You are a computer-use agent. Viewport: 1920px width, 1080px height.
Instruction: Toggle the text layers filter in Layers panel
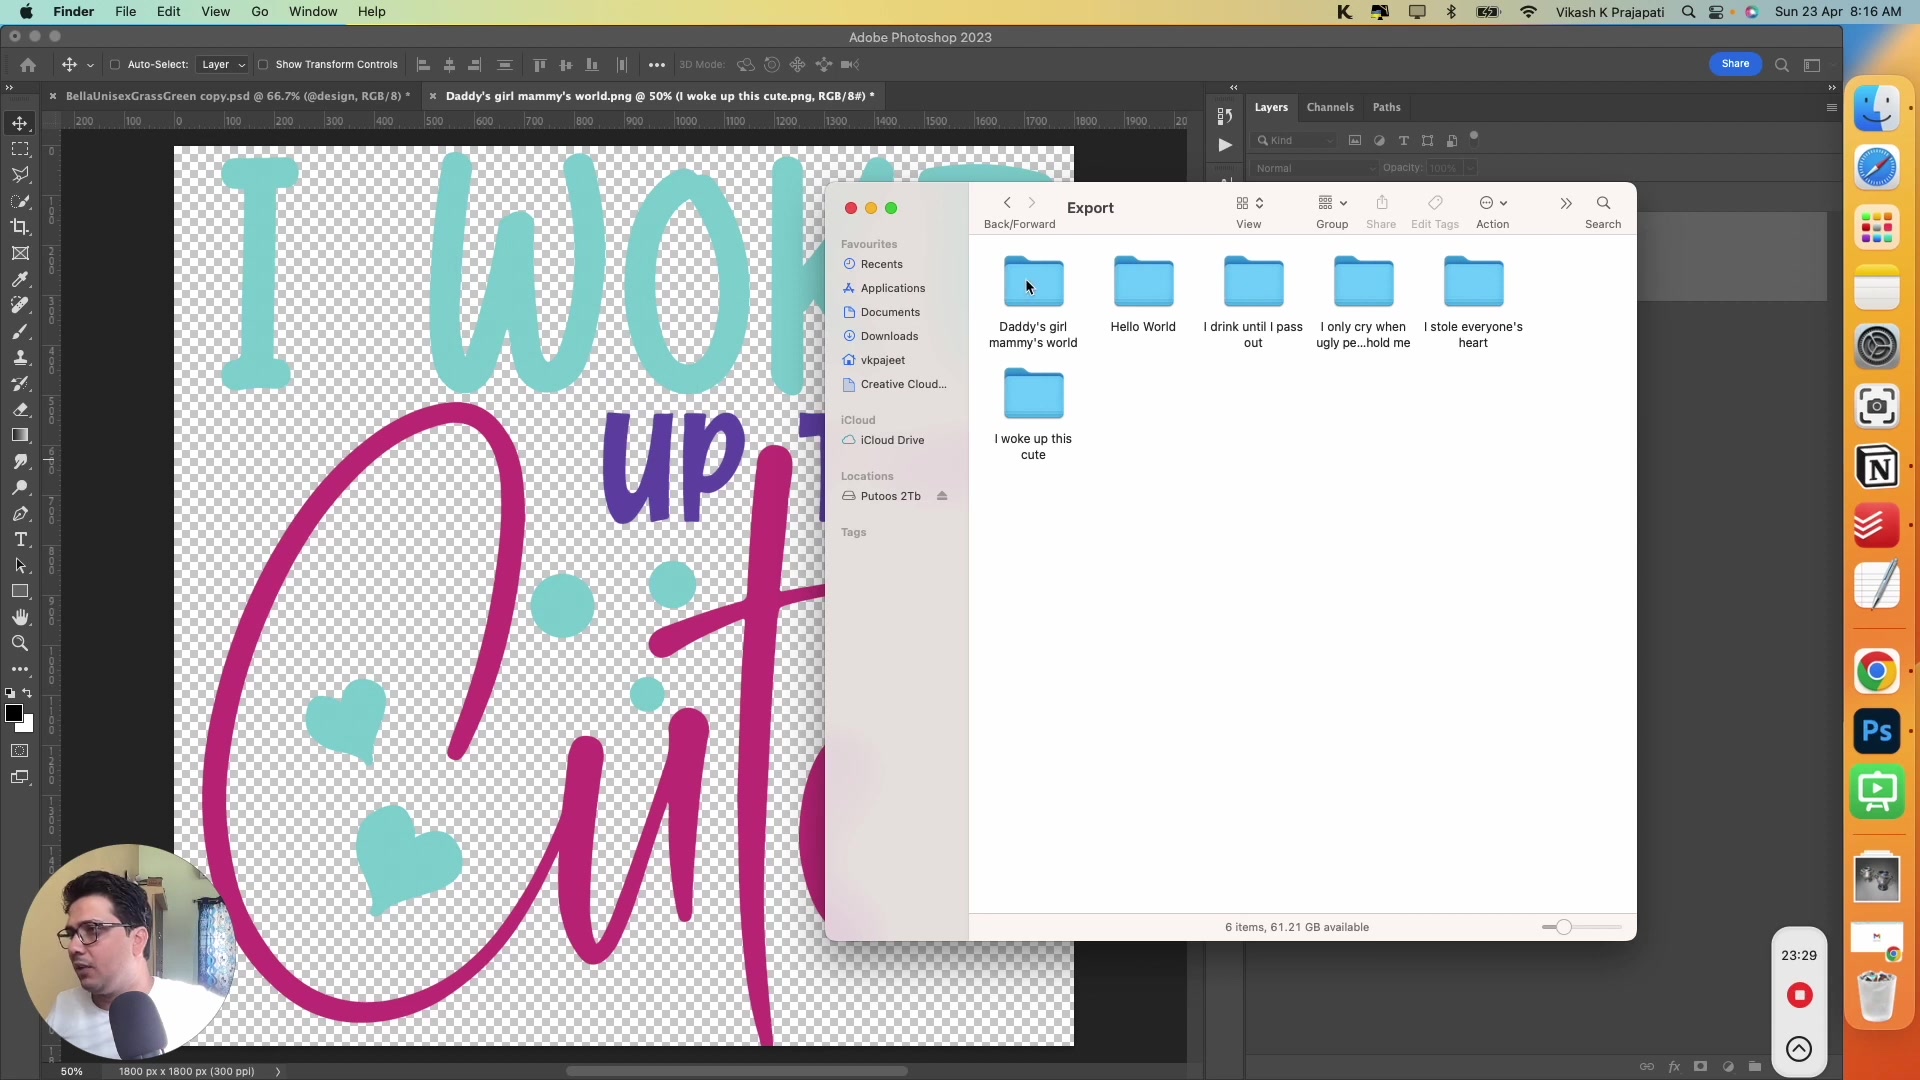point(1404,141)
